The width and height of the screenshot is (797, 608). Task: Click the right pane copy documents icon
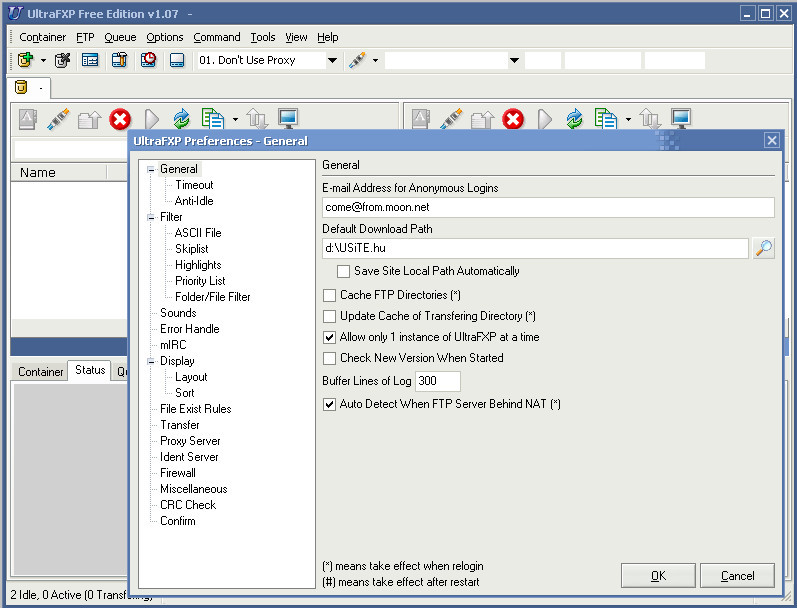pyautogui.click(x=605, y=119)
